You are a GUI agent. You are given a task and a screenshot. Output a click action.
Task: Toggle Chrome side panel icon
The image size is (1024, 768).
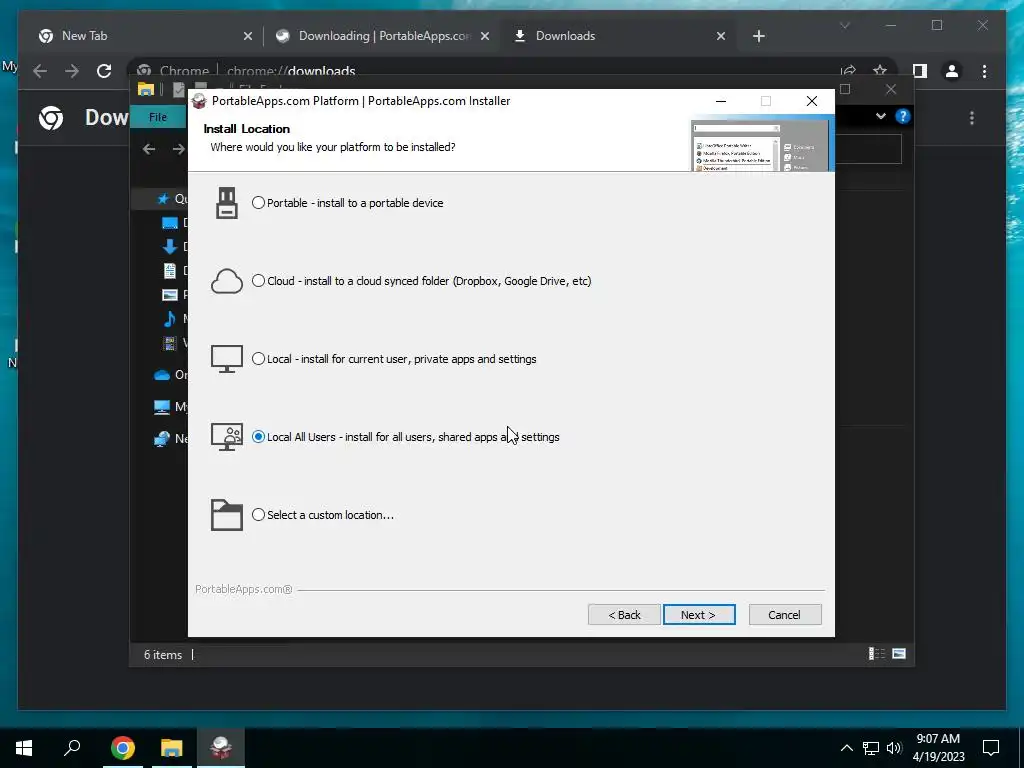(x=920, y=71)
